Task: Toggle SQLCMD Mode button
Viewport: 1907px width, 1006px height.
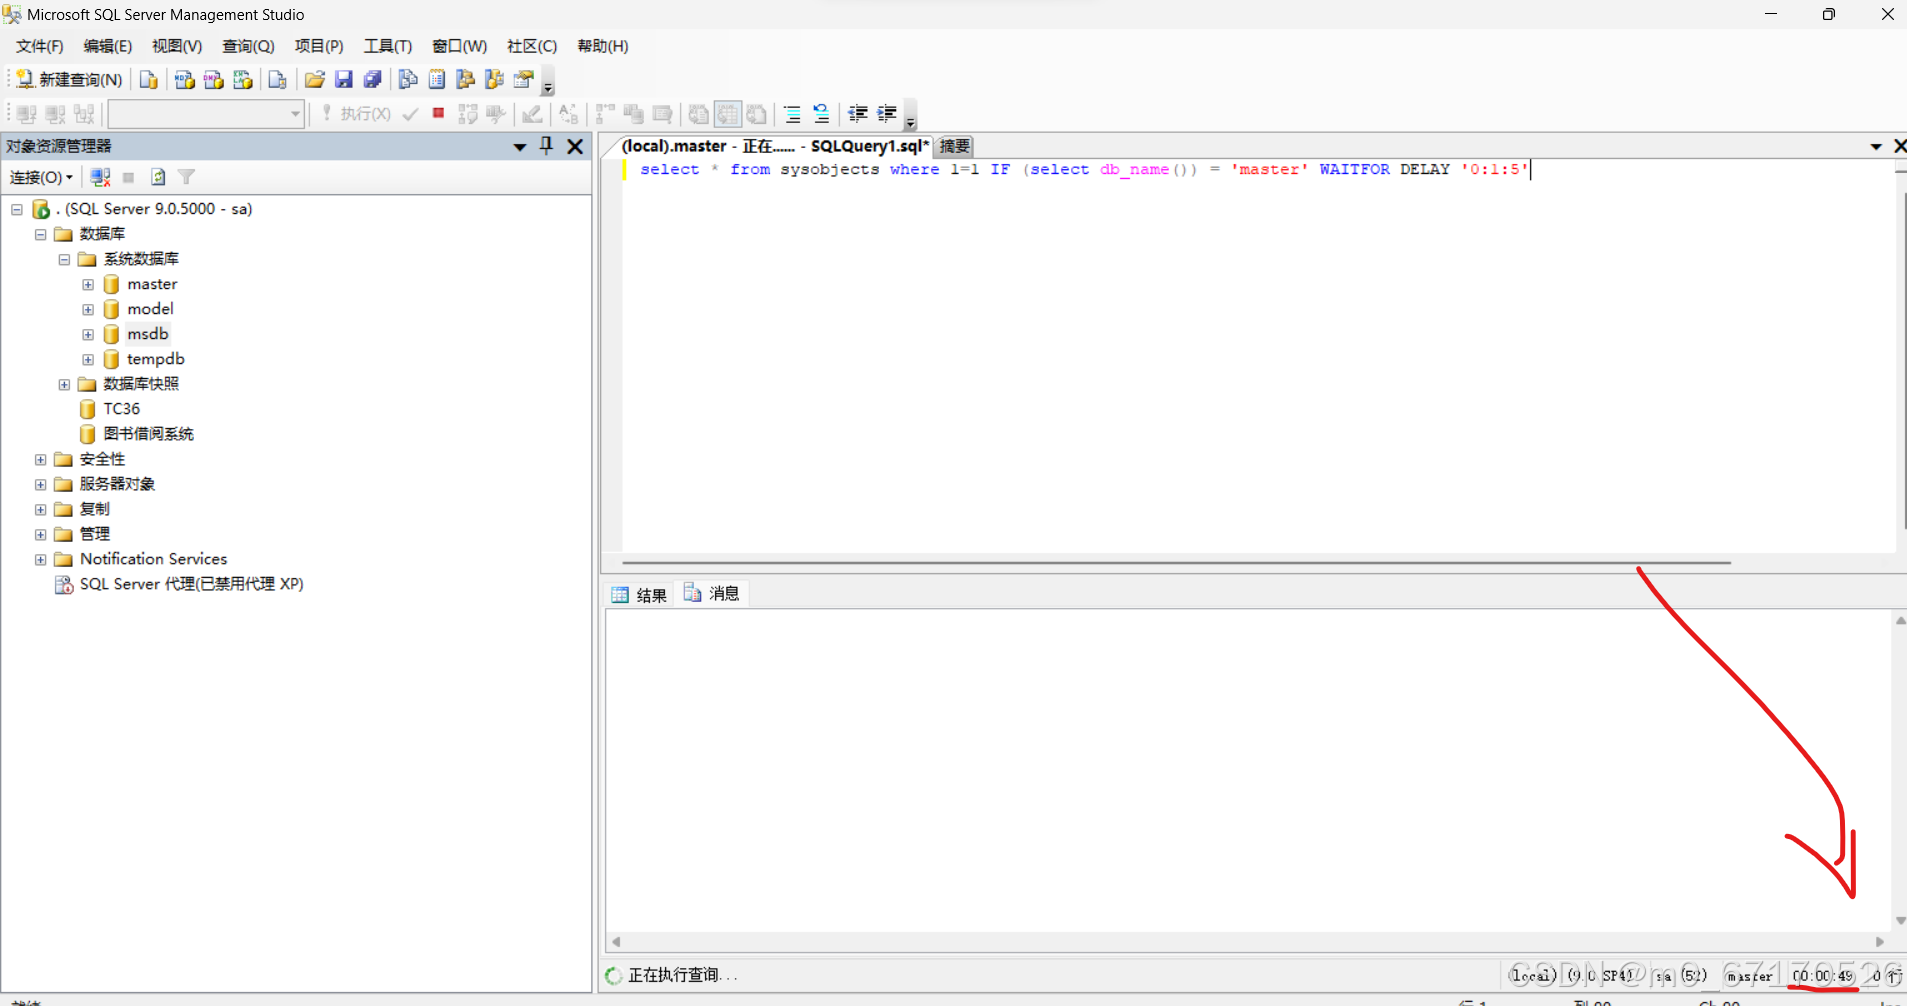Action: coord(662,114)
